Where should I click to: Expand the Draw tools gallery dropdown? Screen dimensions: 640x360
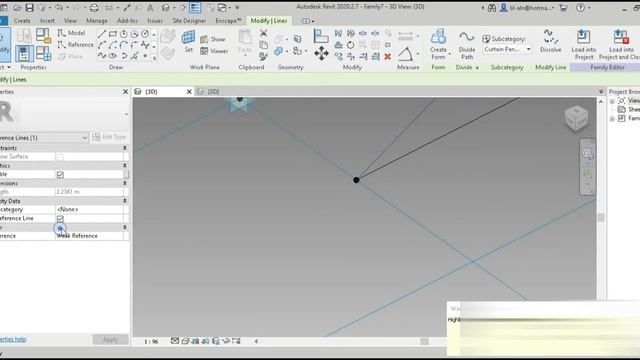point(154,58)
